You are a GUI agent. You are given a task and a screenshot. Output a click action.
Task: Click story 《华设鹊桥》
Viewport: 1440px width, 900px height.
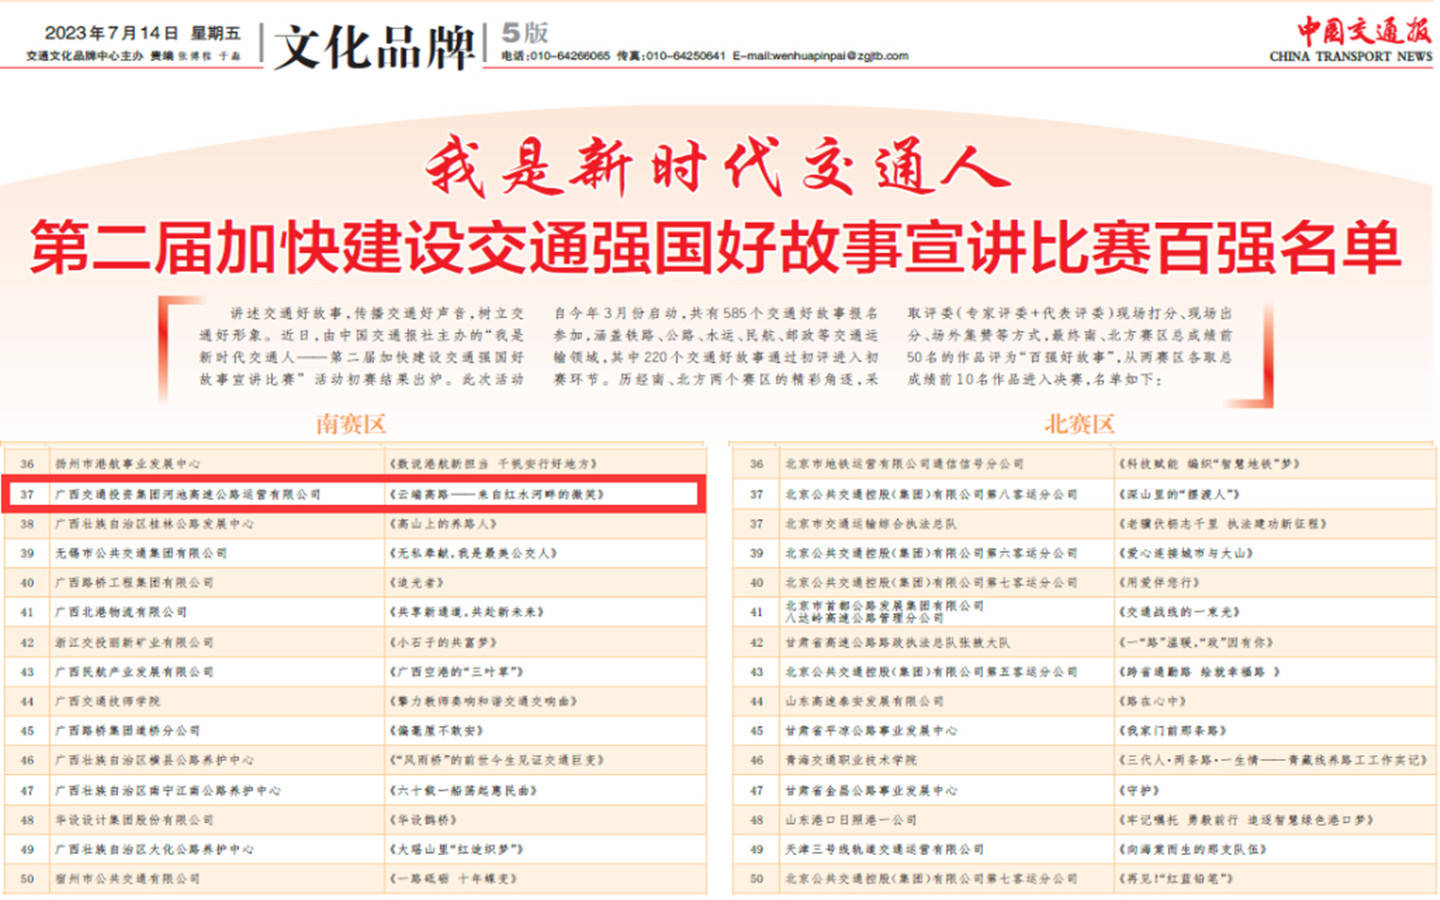(422, 820)
